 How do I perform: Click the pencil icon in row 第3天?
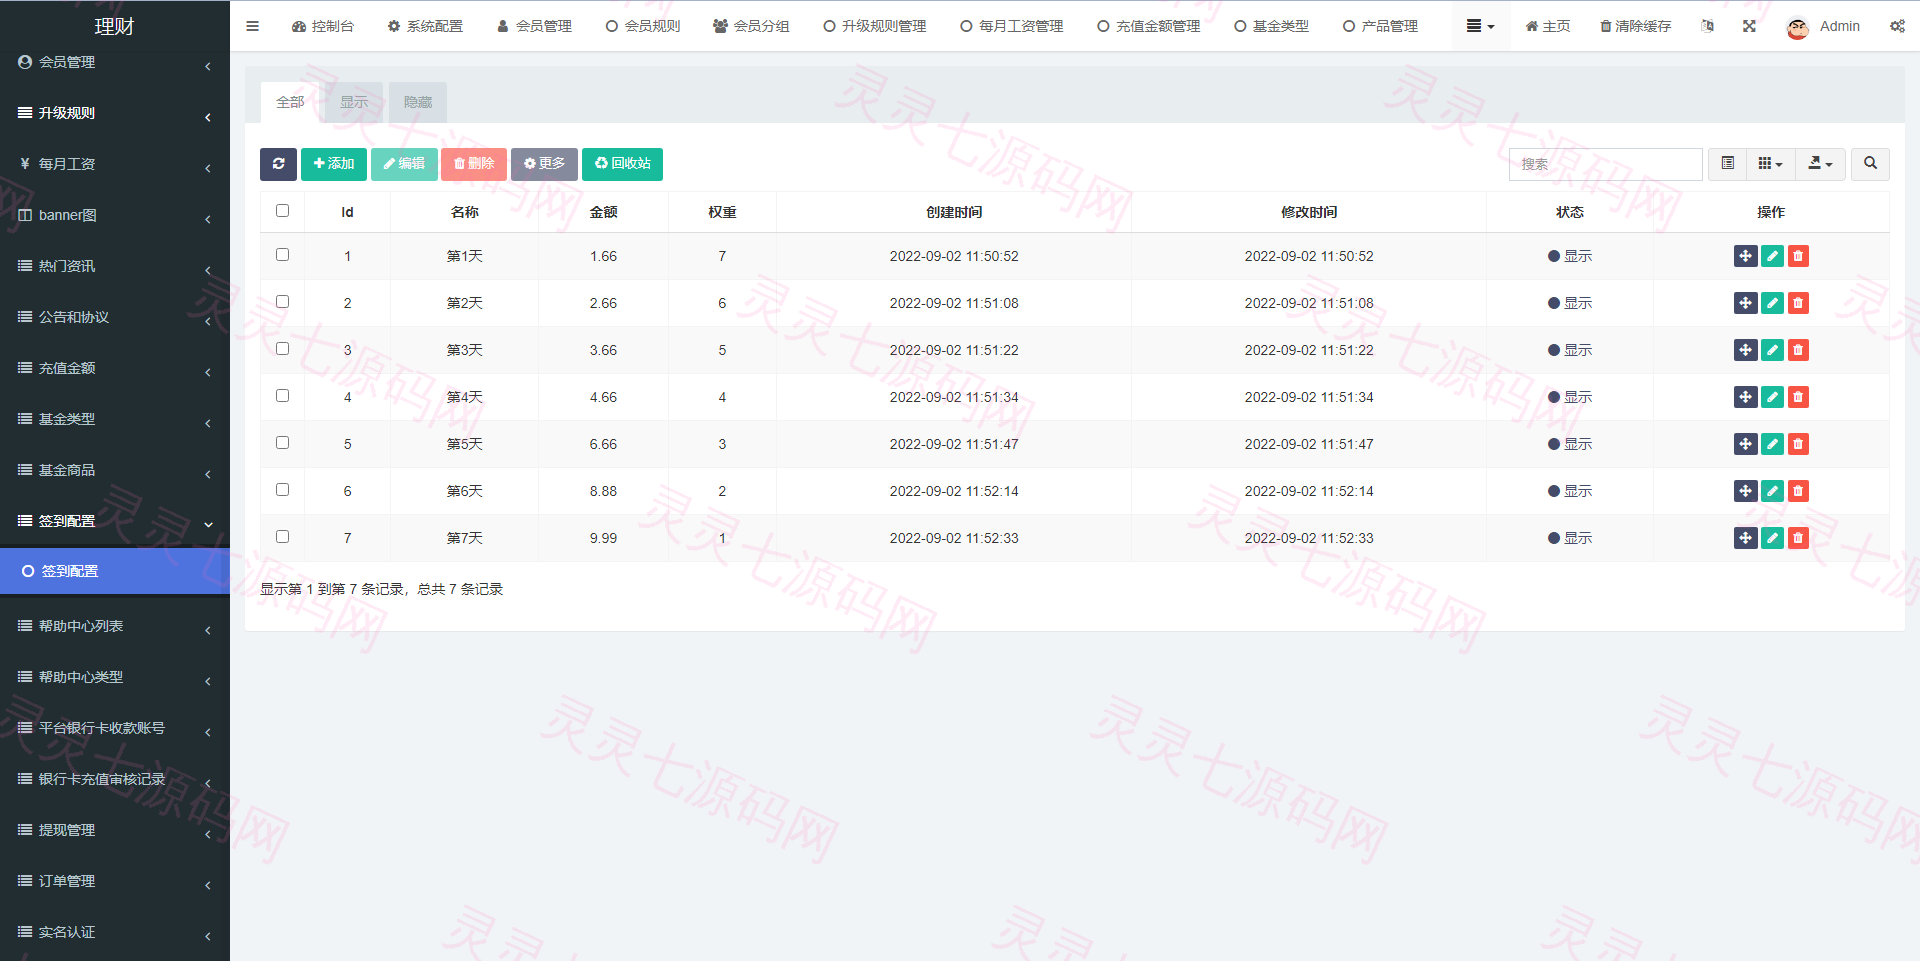(x=1772, y=350)
